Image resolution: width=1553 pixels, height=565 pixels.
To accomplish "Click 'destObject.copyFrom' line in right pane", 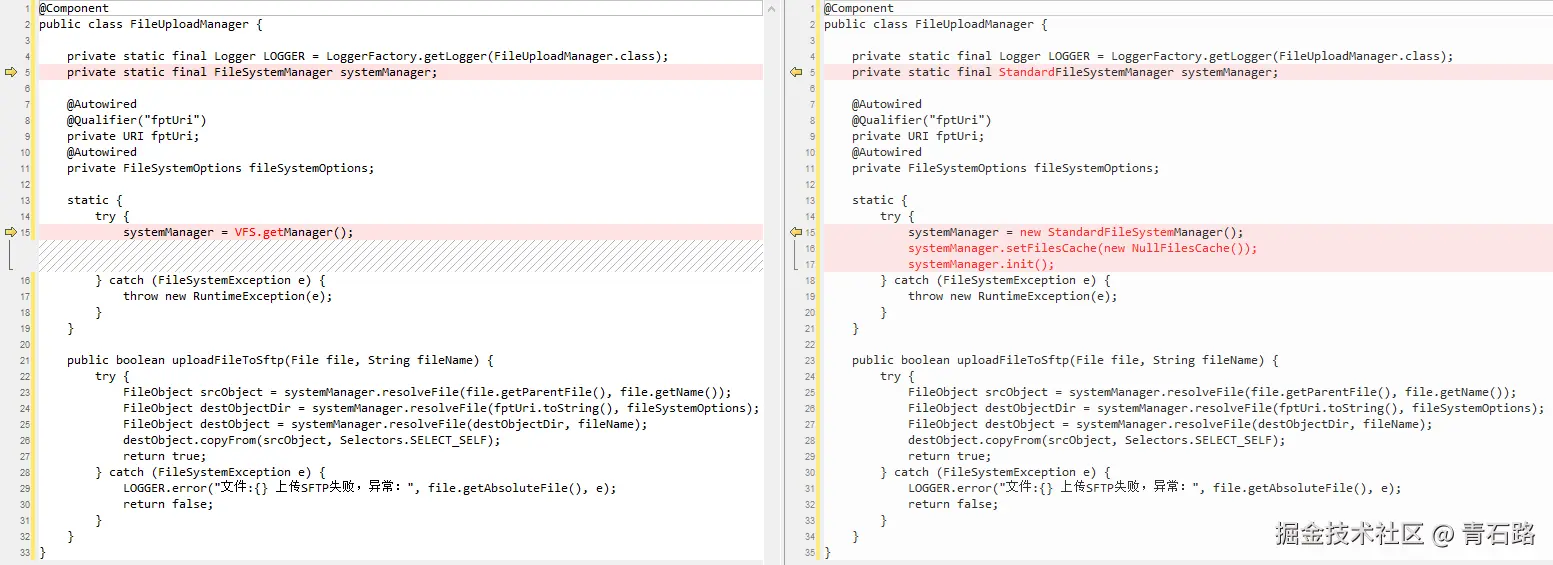I will (x=1096, y=440).
